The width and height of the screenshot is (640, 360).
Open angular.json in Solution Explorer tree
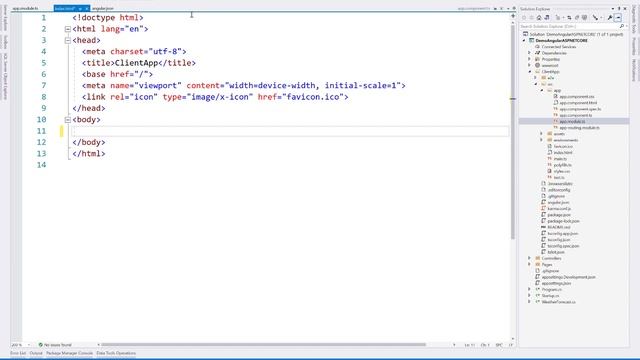(x=558, y=202)
